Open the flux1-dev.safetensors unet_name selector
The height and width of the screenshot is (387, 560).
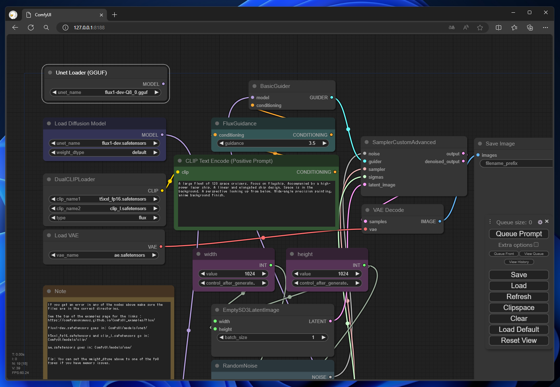tap(104, 143)
